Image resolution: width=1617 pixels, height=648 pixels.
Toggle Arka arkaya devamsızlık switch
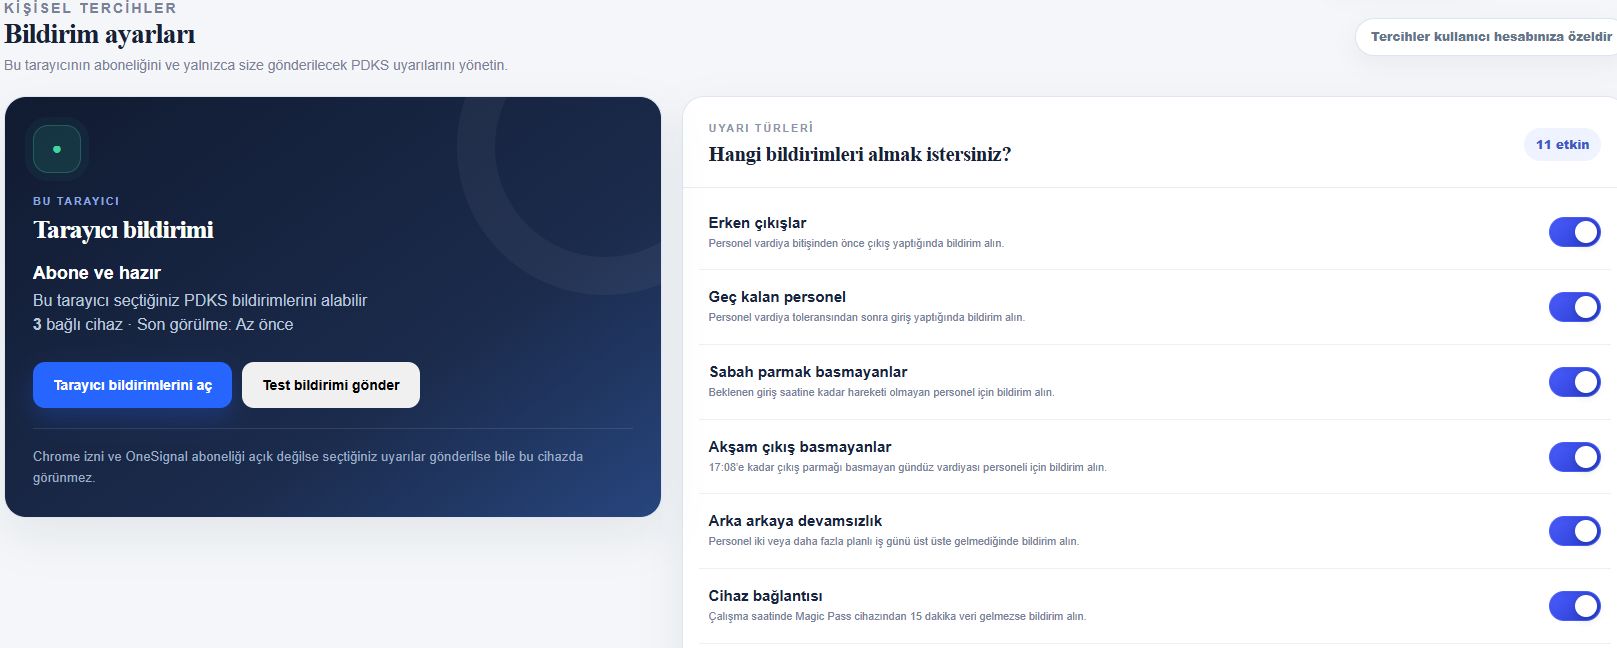[x=1574, y=531]
